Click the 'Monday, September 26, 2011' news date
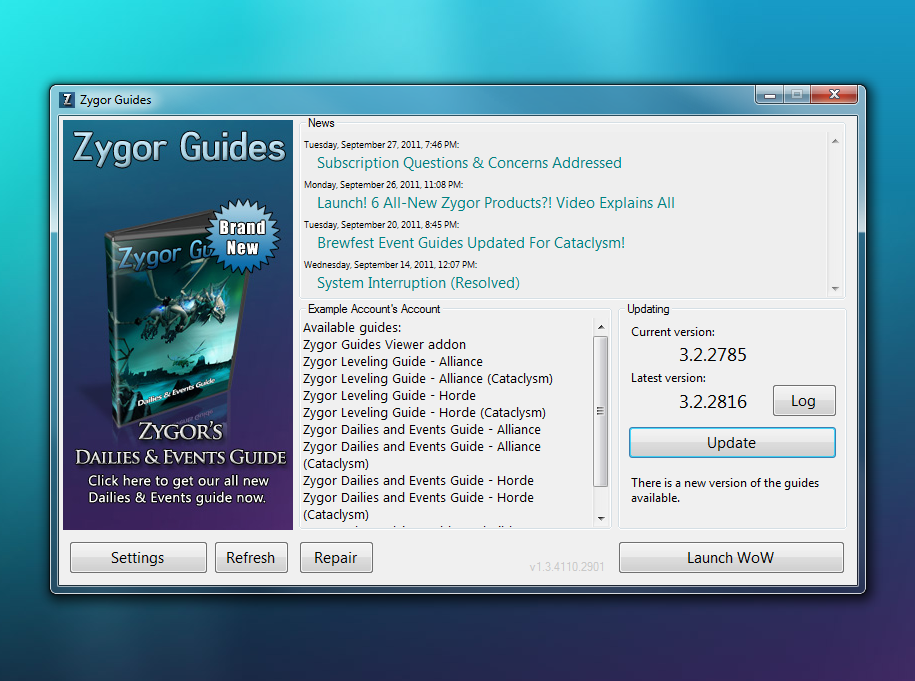This screenshot has height=681, width=915. coord(383,185)
